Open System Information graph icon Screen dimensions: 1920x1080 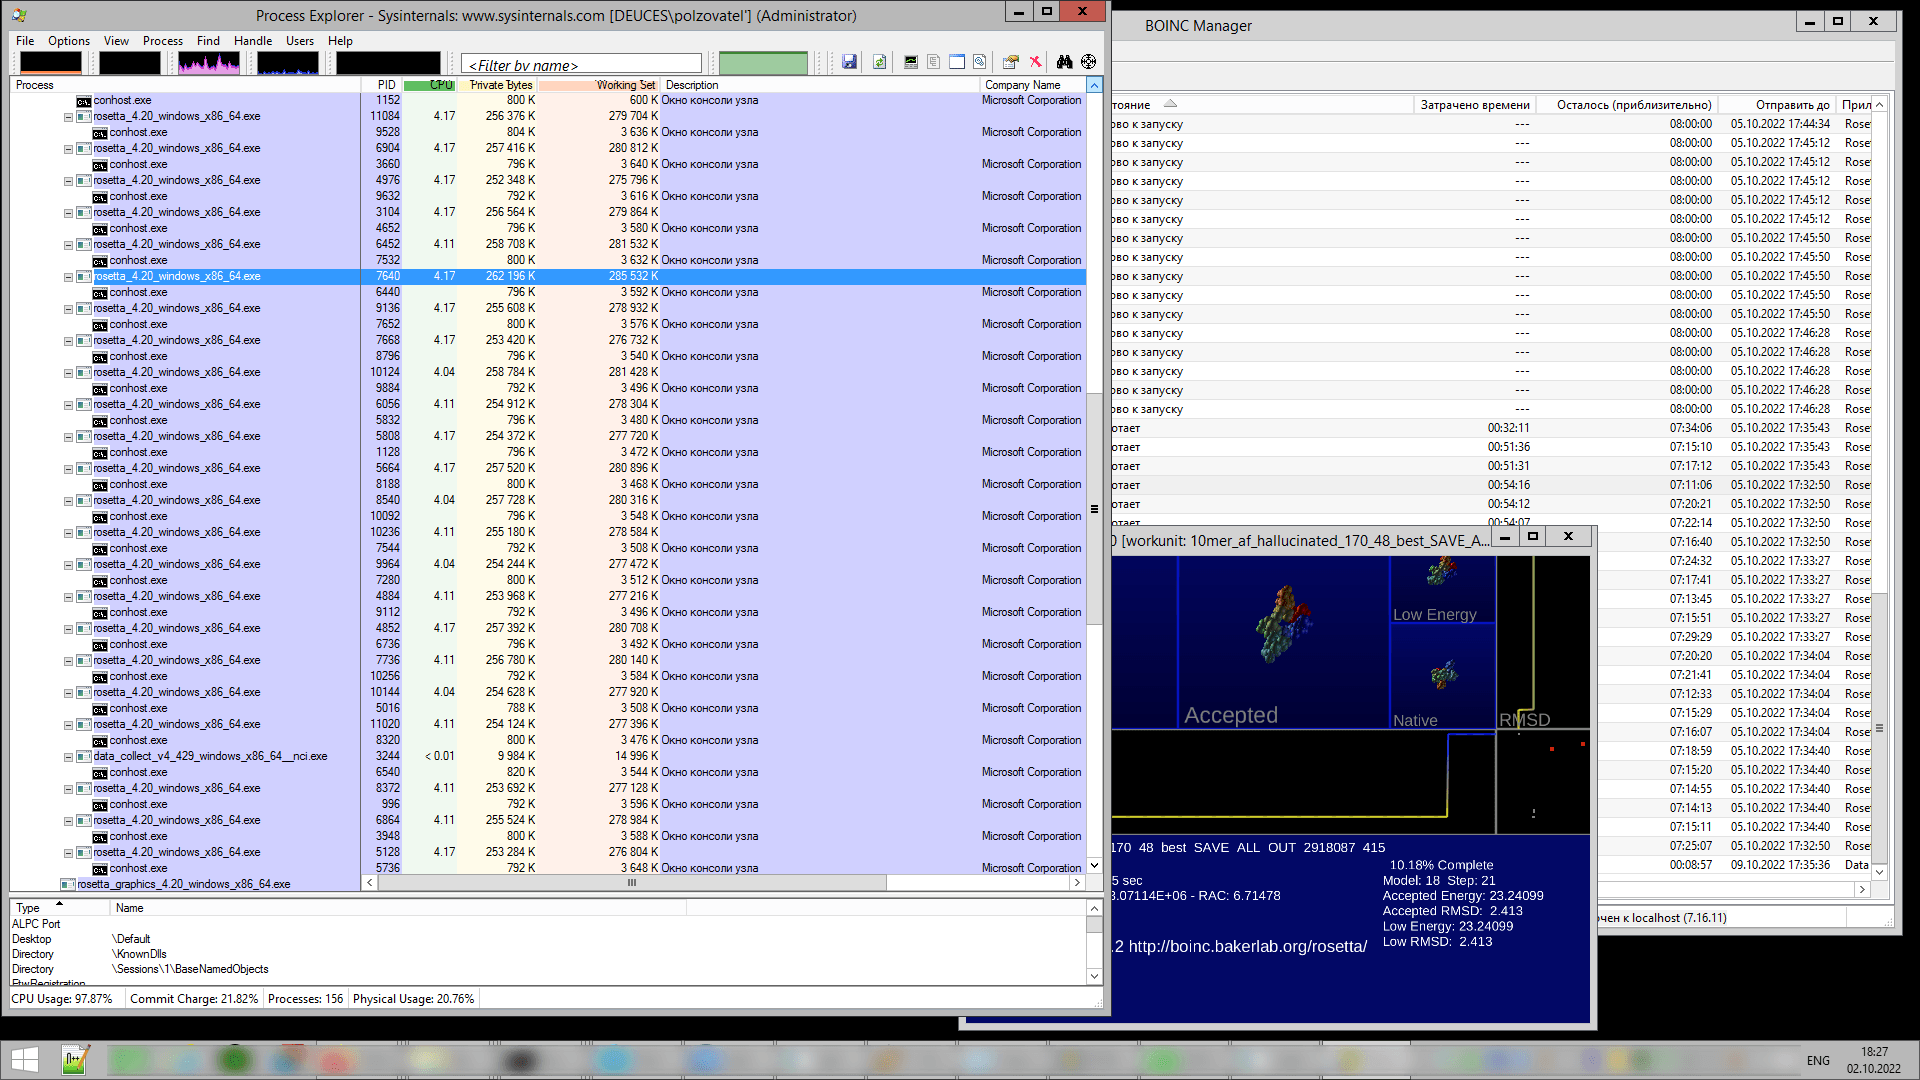[x=910, y=62]
